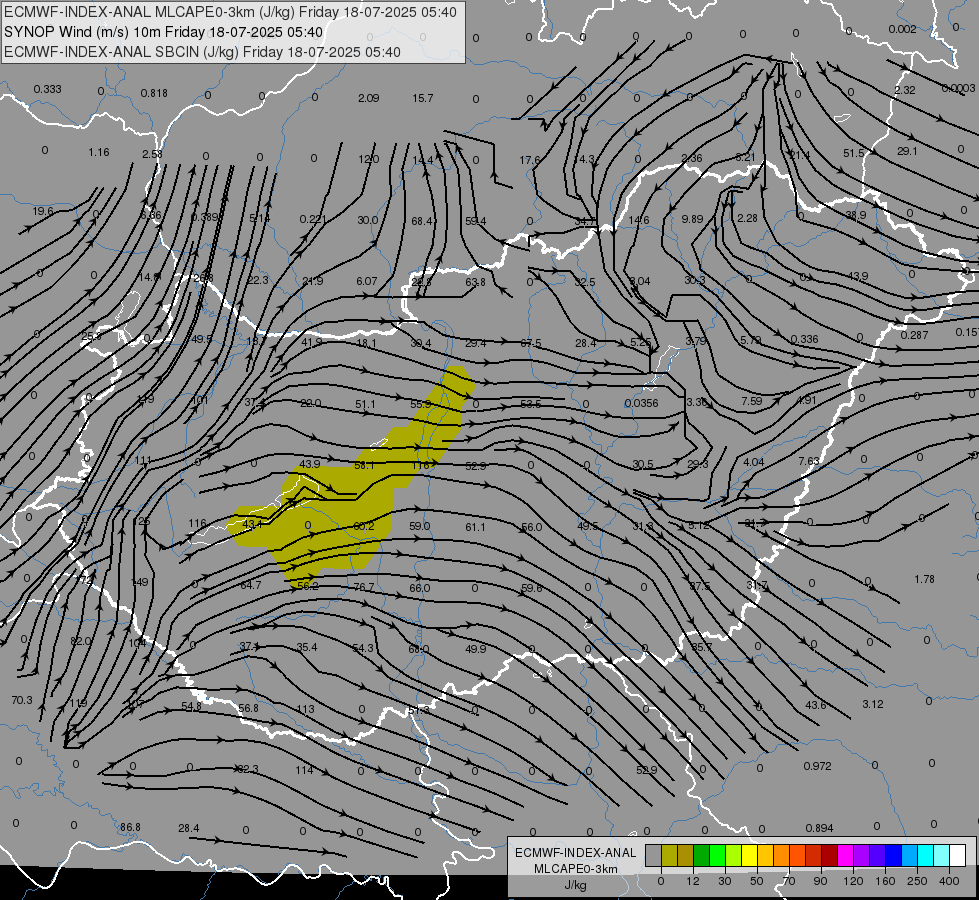Select the map value 7.63
979x900 pixels.
809,461
